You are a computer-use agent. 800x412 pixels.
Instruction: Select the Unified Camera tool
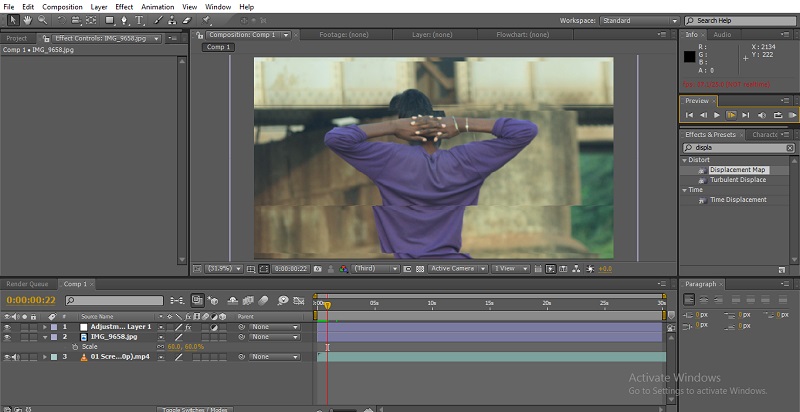pos(76,20)
